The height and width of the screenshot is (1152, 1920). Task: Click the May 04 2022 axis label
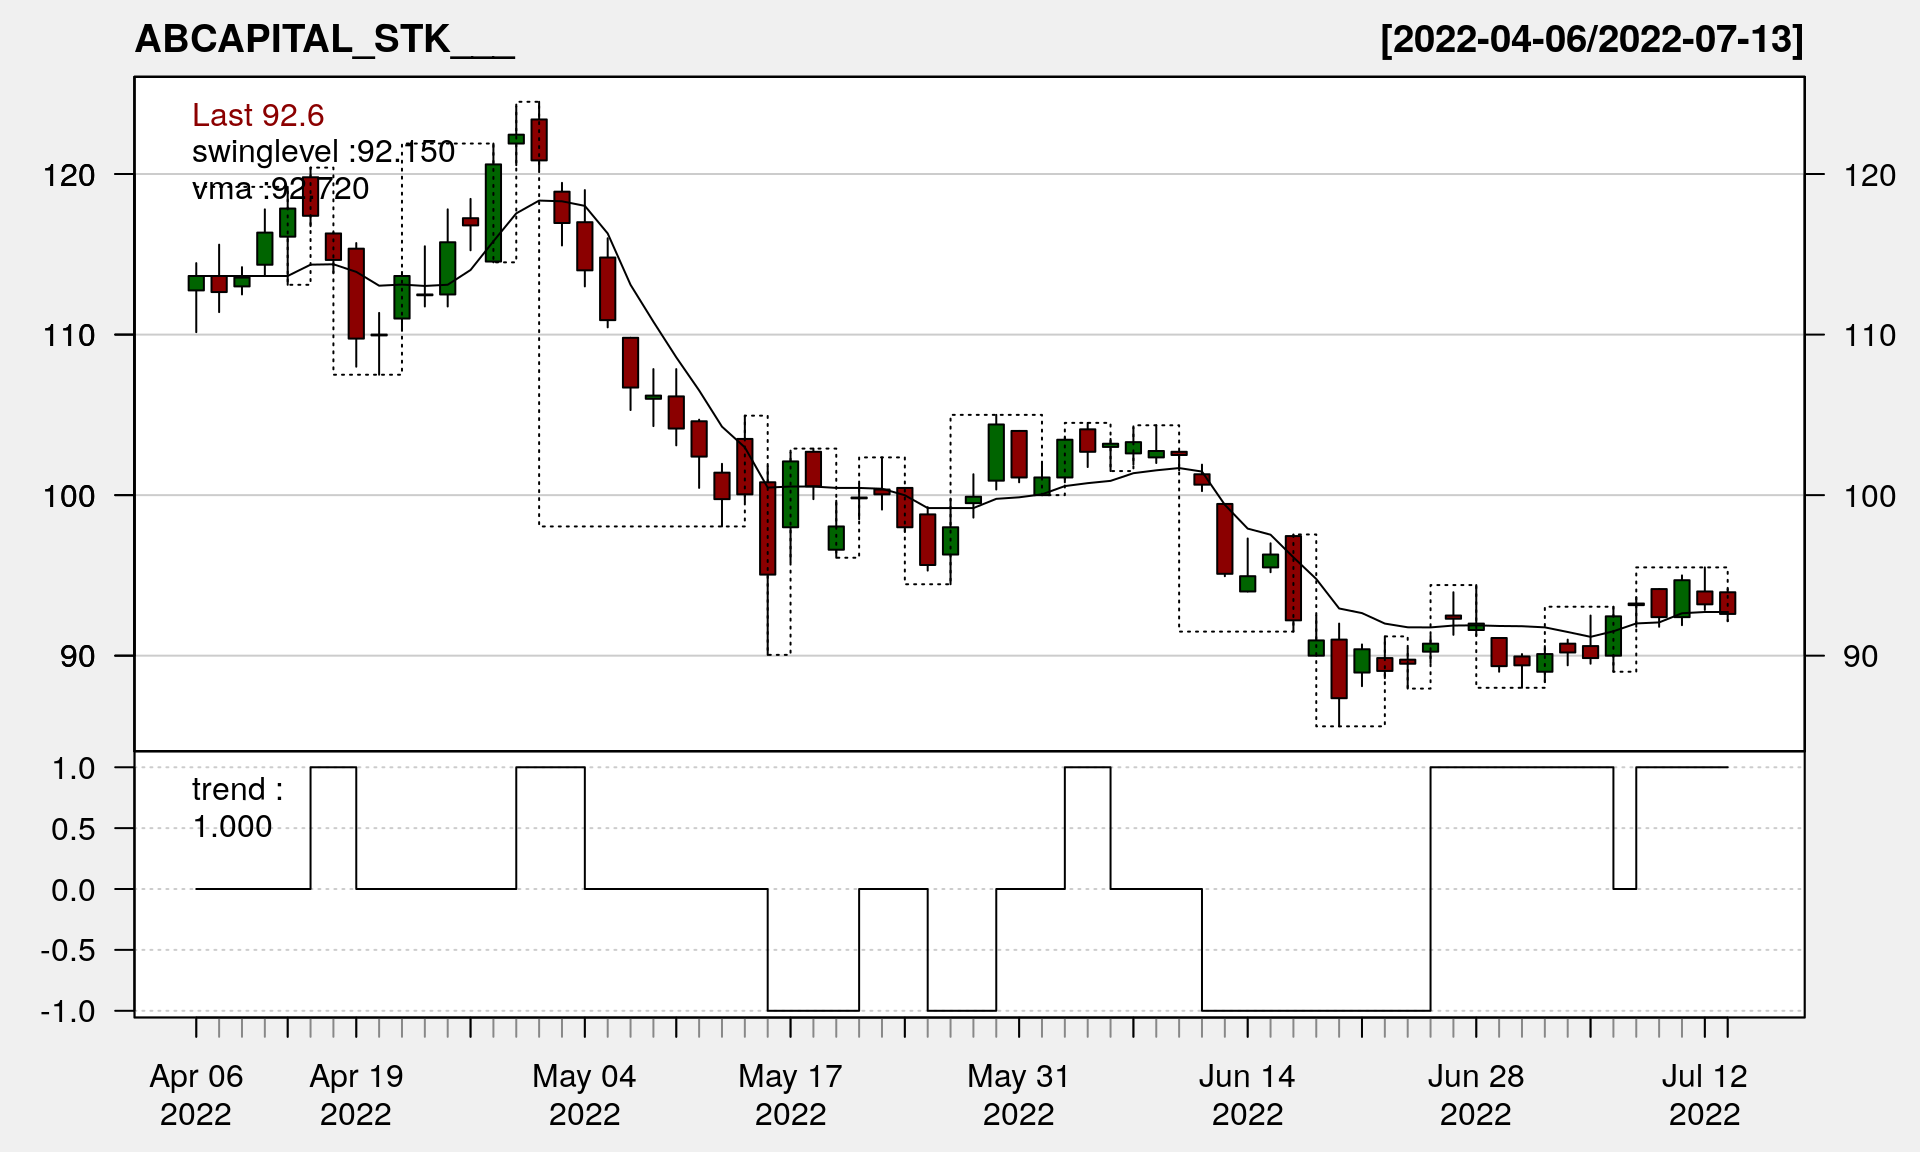pyautogui.click(x=584, y=1095)
